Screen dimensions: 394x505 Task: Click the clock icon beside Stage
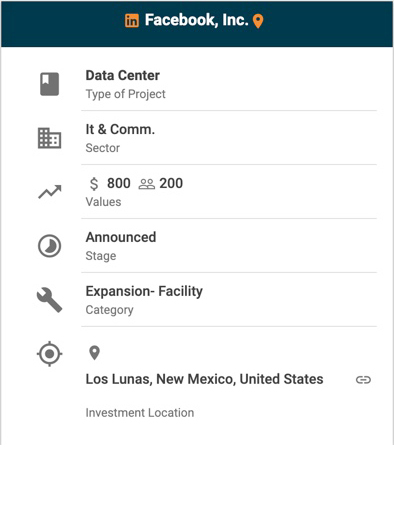pos(49,246)
